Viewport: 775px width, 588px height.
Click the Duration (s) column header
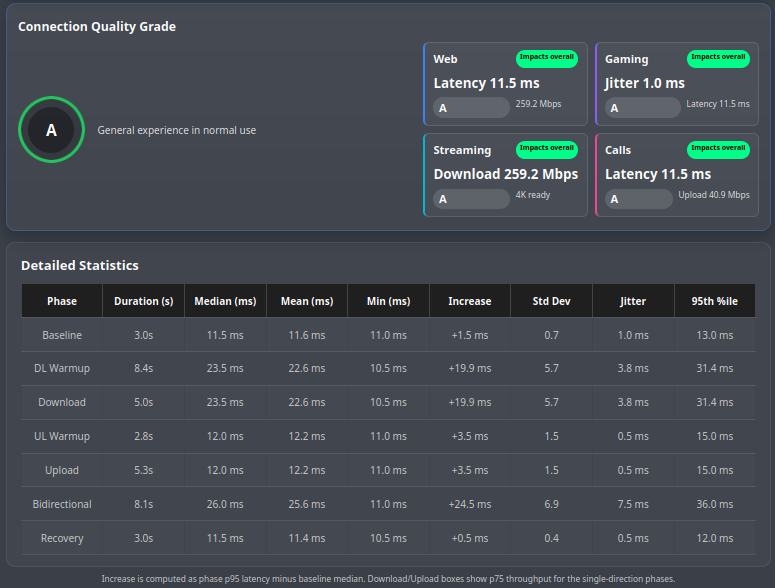[143, 300]
